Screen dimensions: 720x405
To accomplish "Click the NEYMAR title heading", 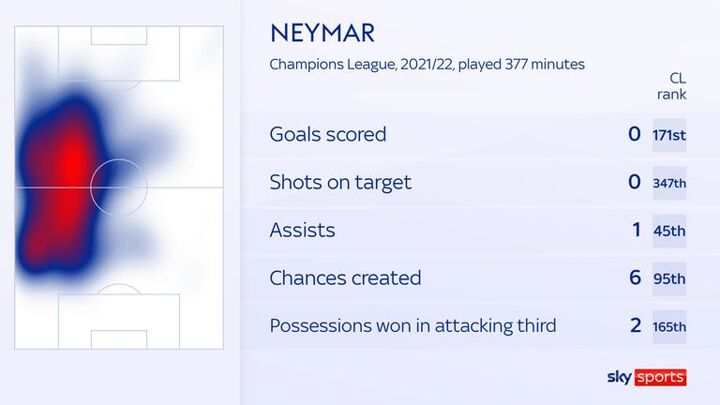I will pos(322,33).
